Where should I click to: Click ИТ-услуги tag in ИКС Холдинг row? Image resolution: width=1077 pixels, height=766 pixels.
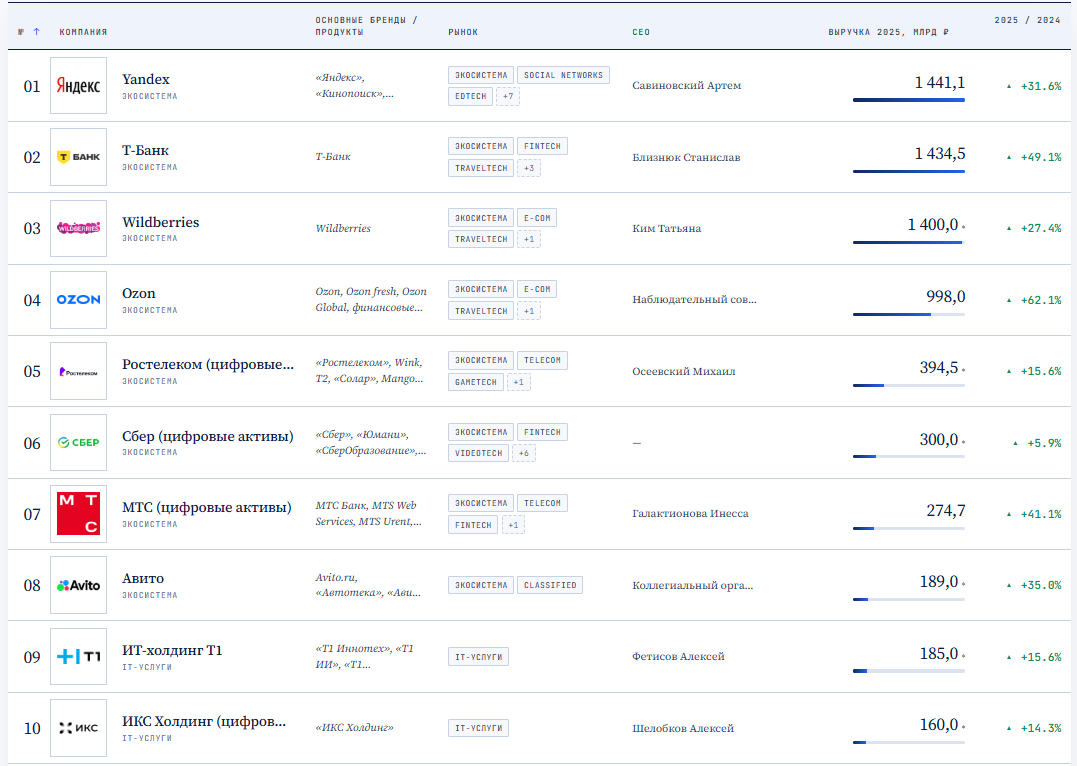(478, 728)
